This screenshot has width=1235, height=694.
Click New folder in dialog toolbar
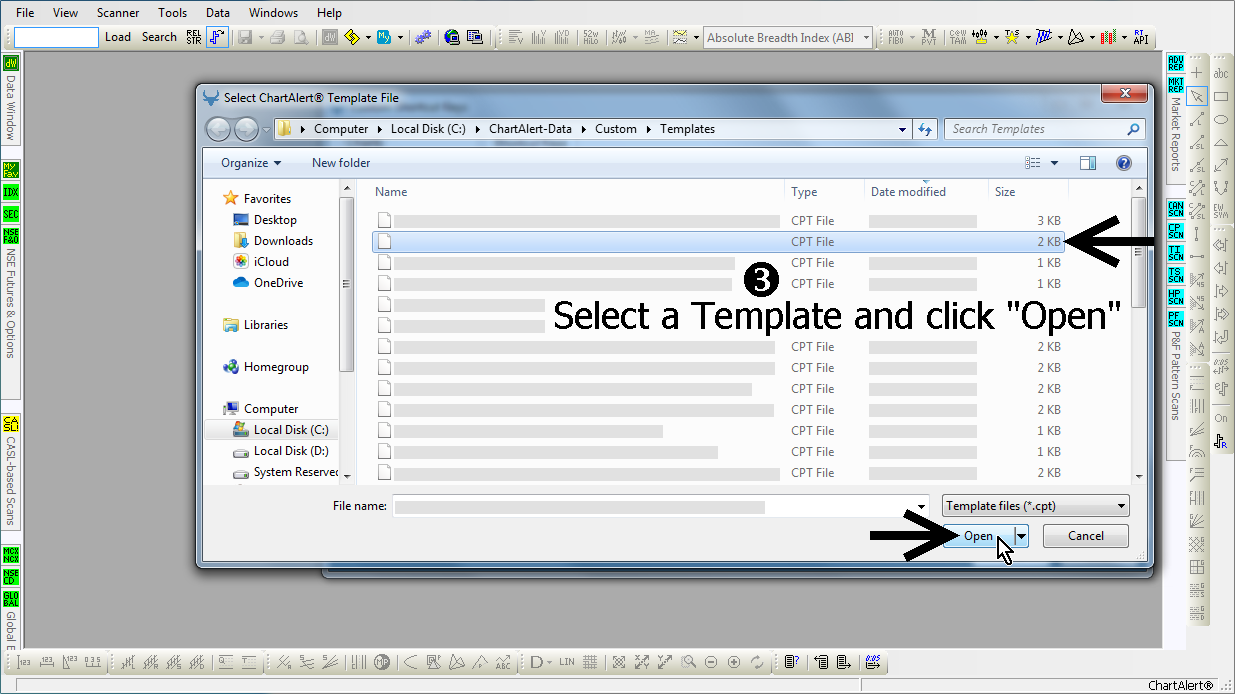(x=341, y=163)
